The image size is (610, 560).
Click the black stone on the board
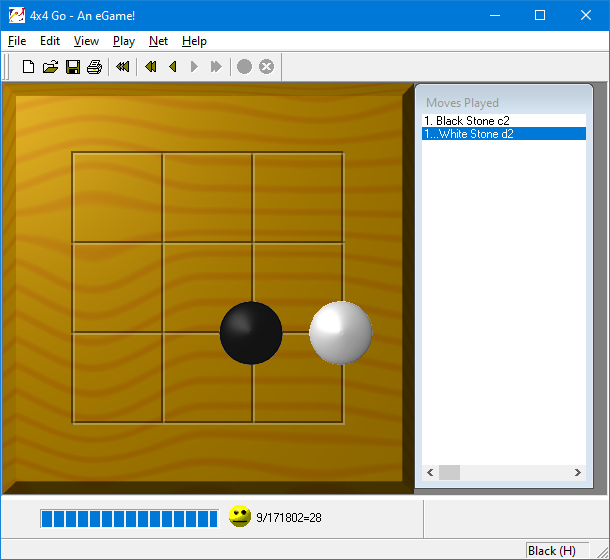251,333
